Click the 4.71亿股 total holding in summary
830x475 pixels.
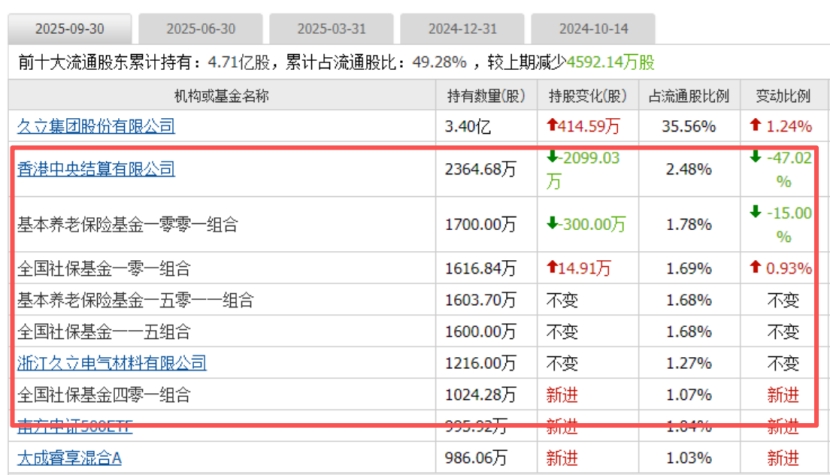pos(239,62)
